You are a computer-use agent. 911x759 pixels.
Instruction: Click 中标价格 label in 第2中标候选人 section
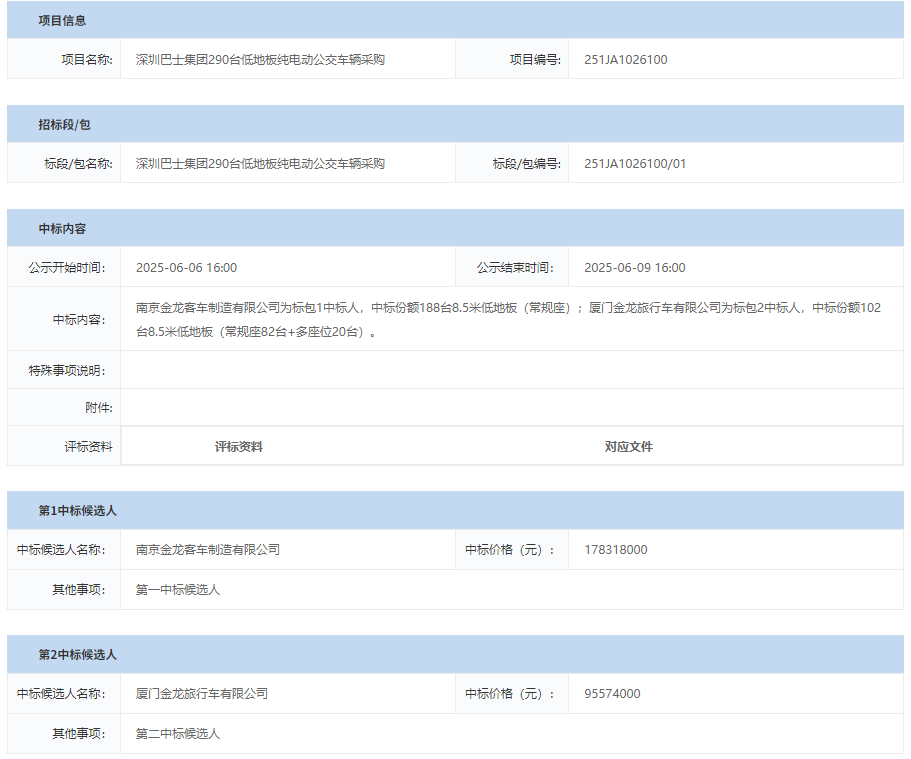point(510,694)
